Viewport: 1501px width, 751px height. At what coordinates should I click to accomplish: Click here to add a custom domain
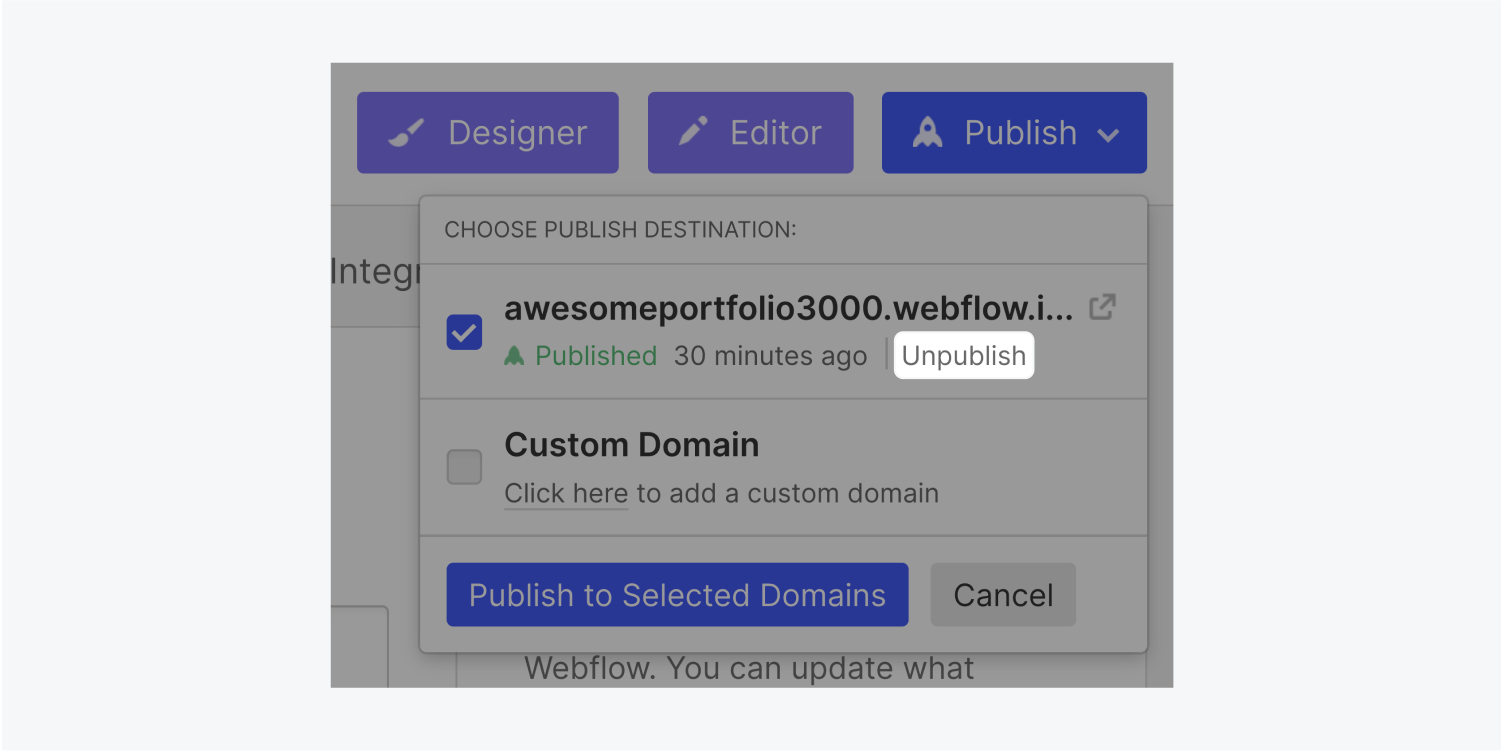(566, 493)
